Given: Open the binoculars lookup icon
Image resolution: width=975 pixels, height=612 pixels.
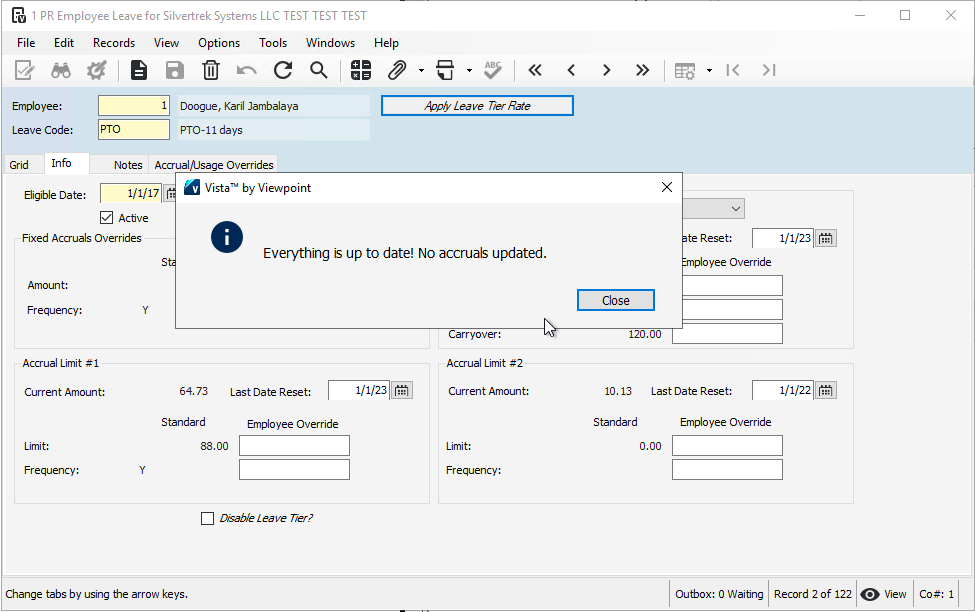Looking at the screenshot, I should (60, 70).
